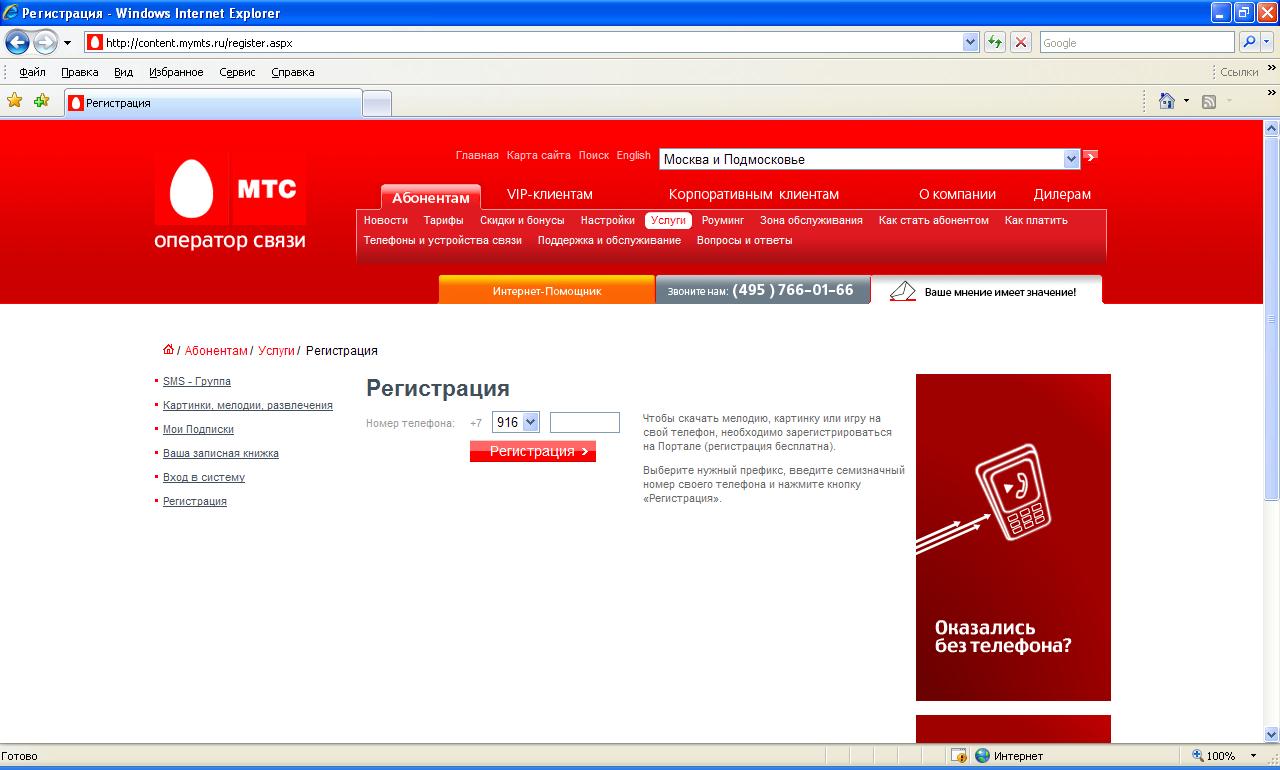Open Картинки, мелодии, развлечения sidebar link
The height and width of the screenshot is (770, 1280).
click(x=248, y=405)
